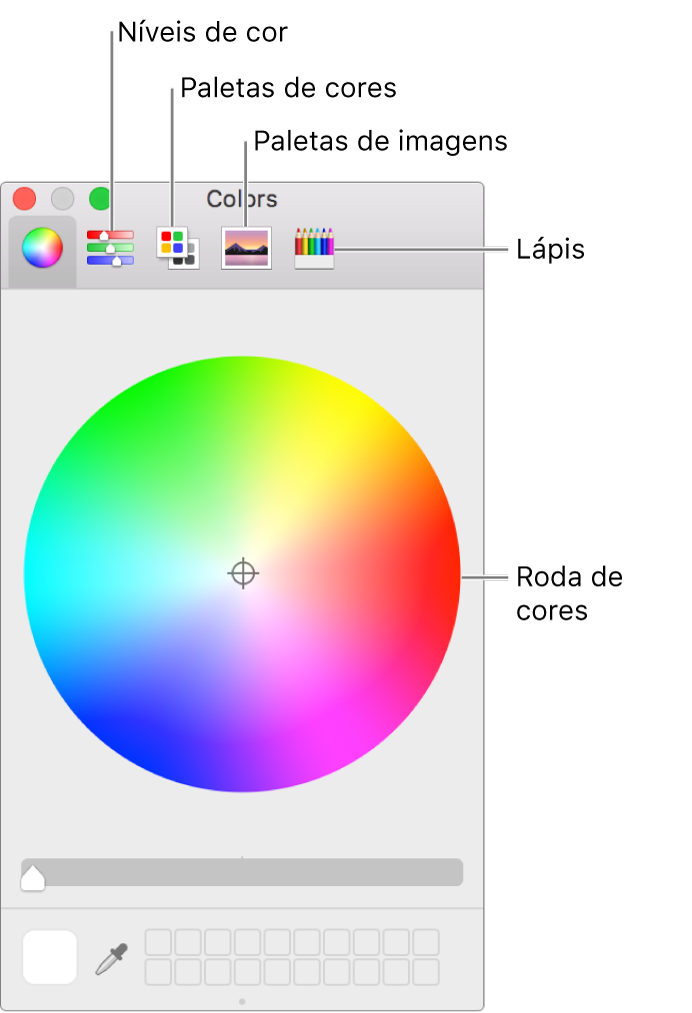Pick a color with the eyedropper tool
This screenshot has height=1013, width=692.
coord(112,959)
